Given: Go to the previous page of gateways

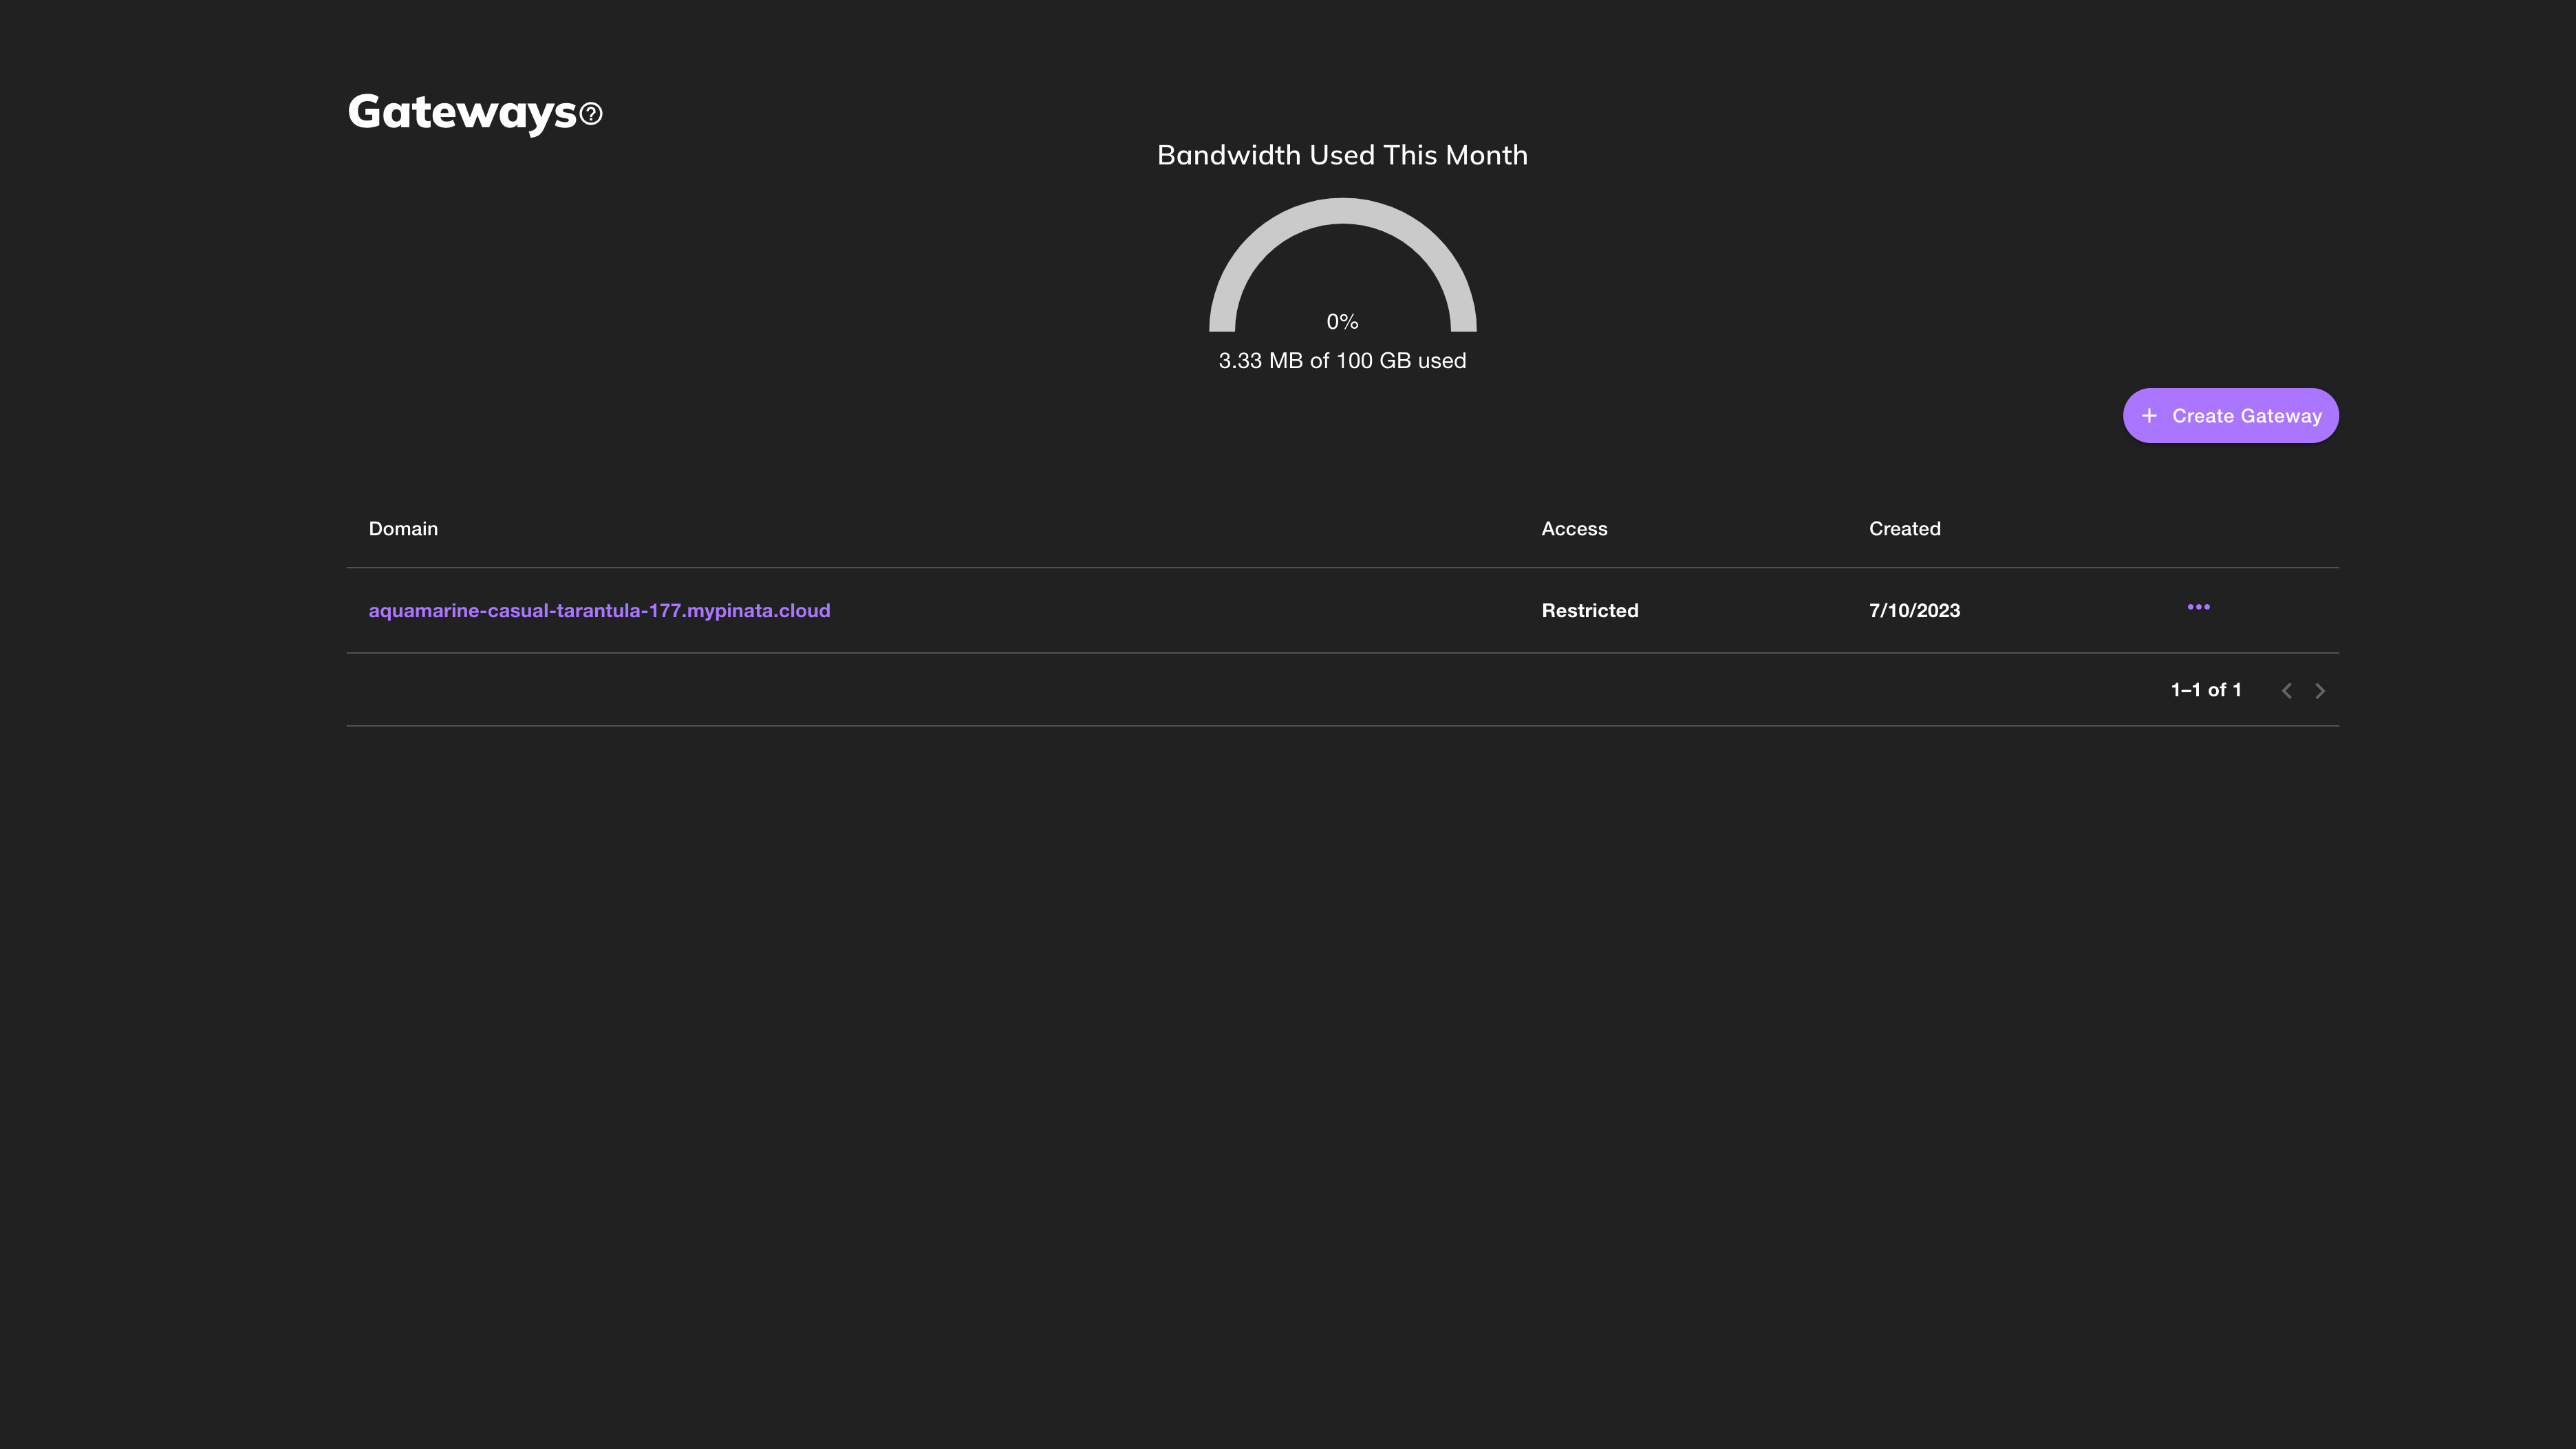Looking at the screenshot, I should pos(2286,691).
